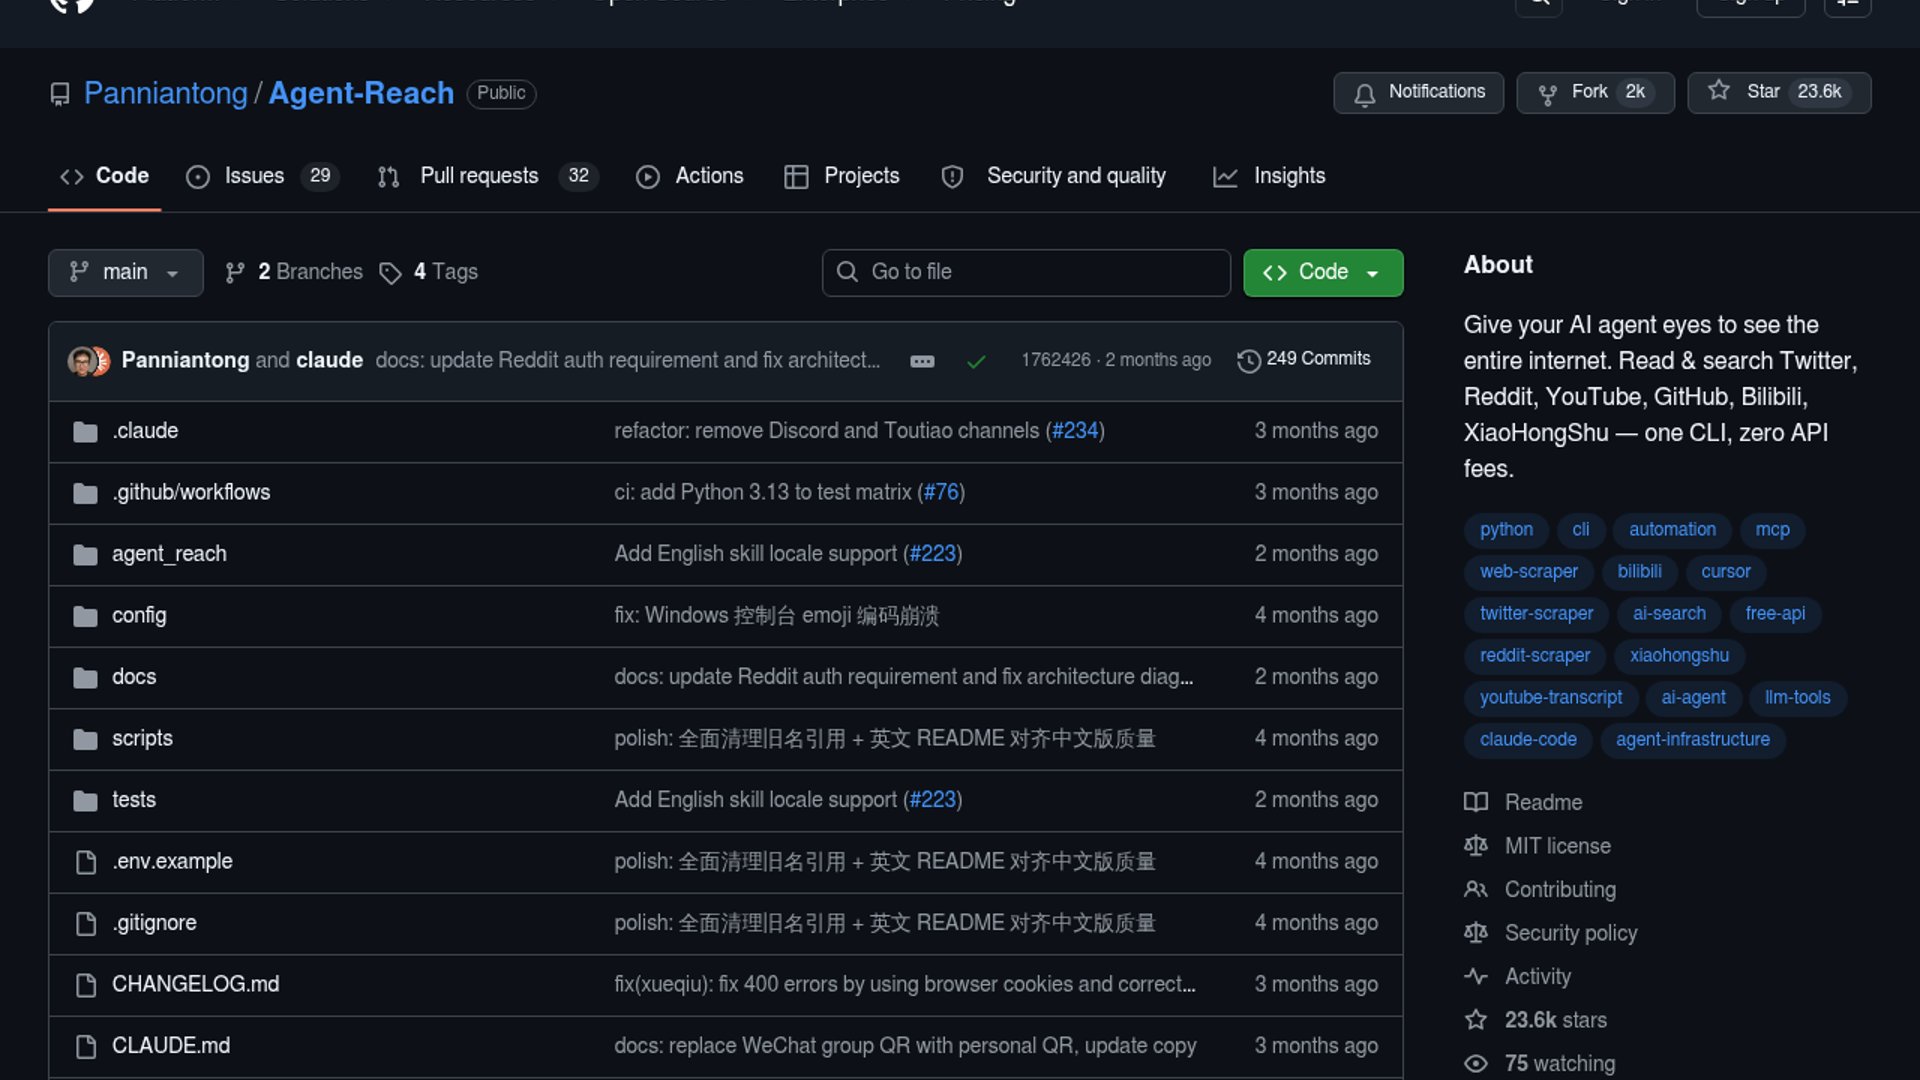Open the Windows emoji fix commit message
This screenshot has width=1920, height=1080.
(776, 616)
